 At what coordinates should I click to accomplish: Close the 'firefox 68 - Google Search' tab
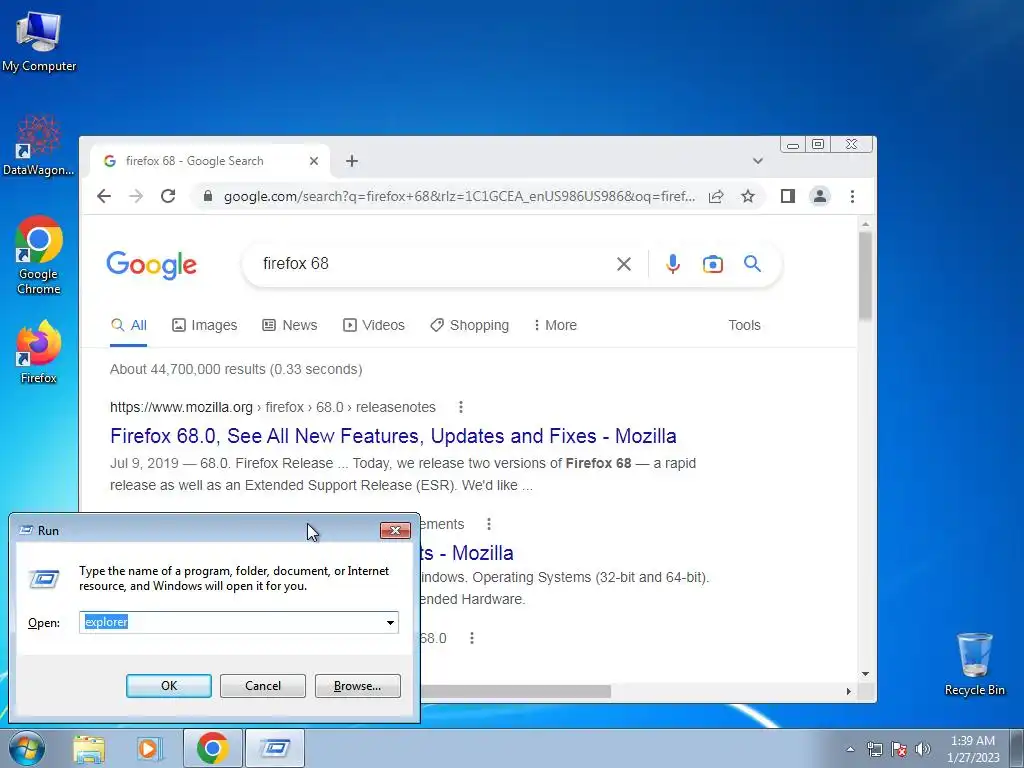(313, 161)
